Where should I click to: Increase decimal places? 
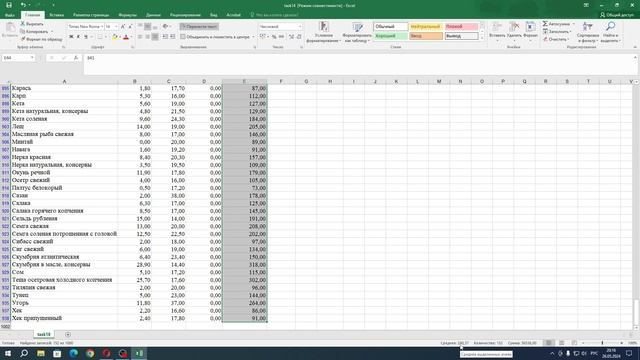pos(291,37)
